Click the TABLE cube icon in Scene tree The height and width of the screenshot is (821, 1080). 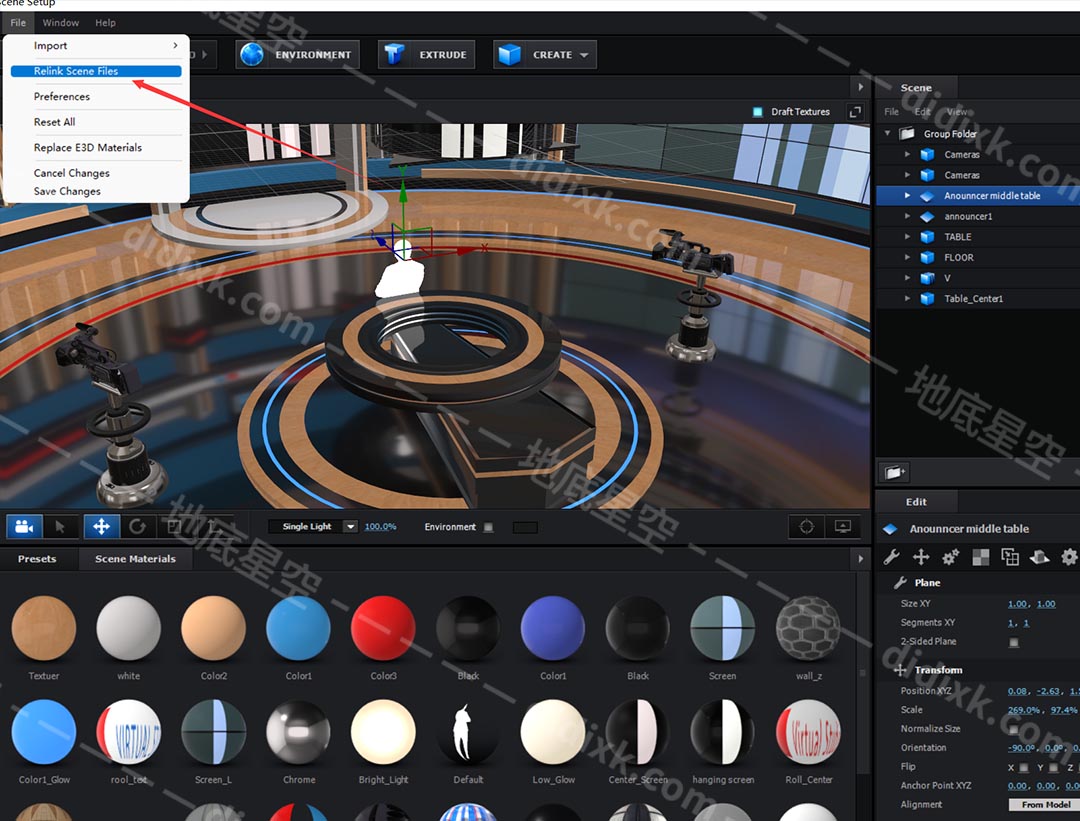pos(928,237)
